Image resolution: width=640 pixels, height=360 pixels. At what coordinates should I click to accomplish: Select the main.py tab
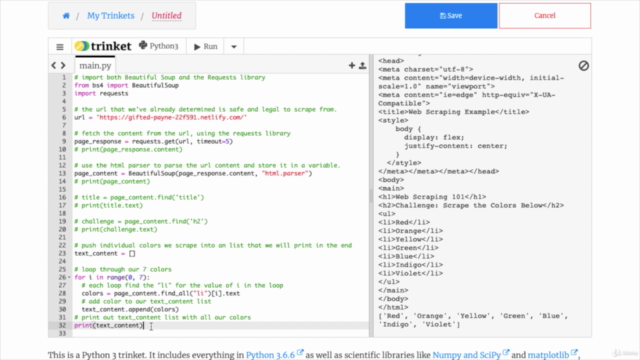(x=95, y=65)
